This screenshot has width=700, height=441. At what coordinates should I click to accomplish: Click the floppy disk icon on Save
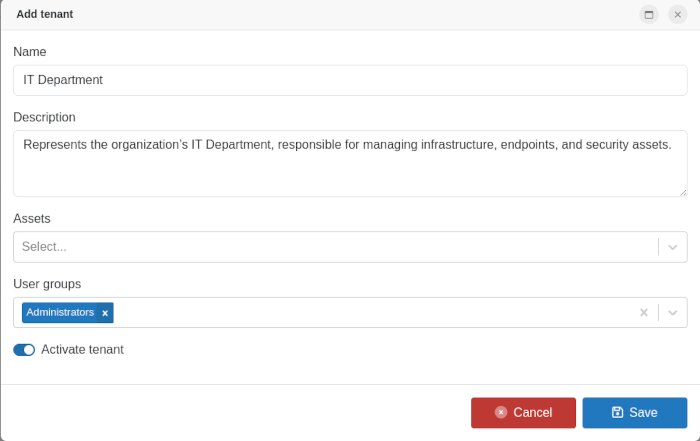coord(617,412)
